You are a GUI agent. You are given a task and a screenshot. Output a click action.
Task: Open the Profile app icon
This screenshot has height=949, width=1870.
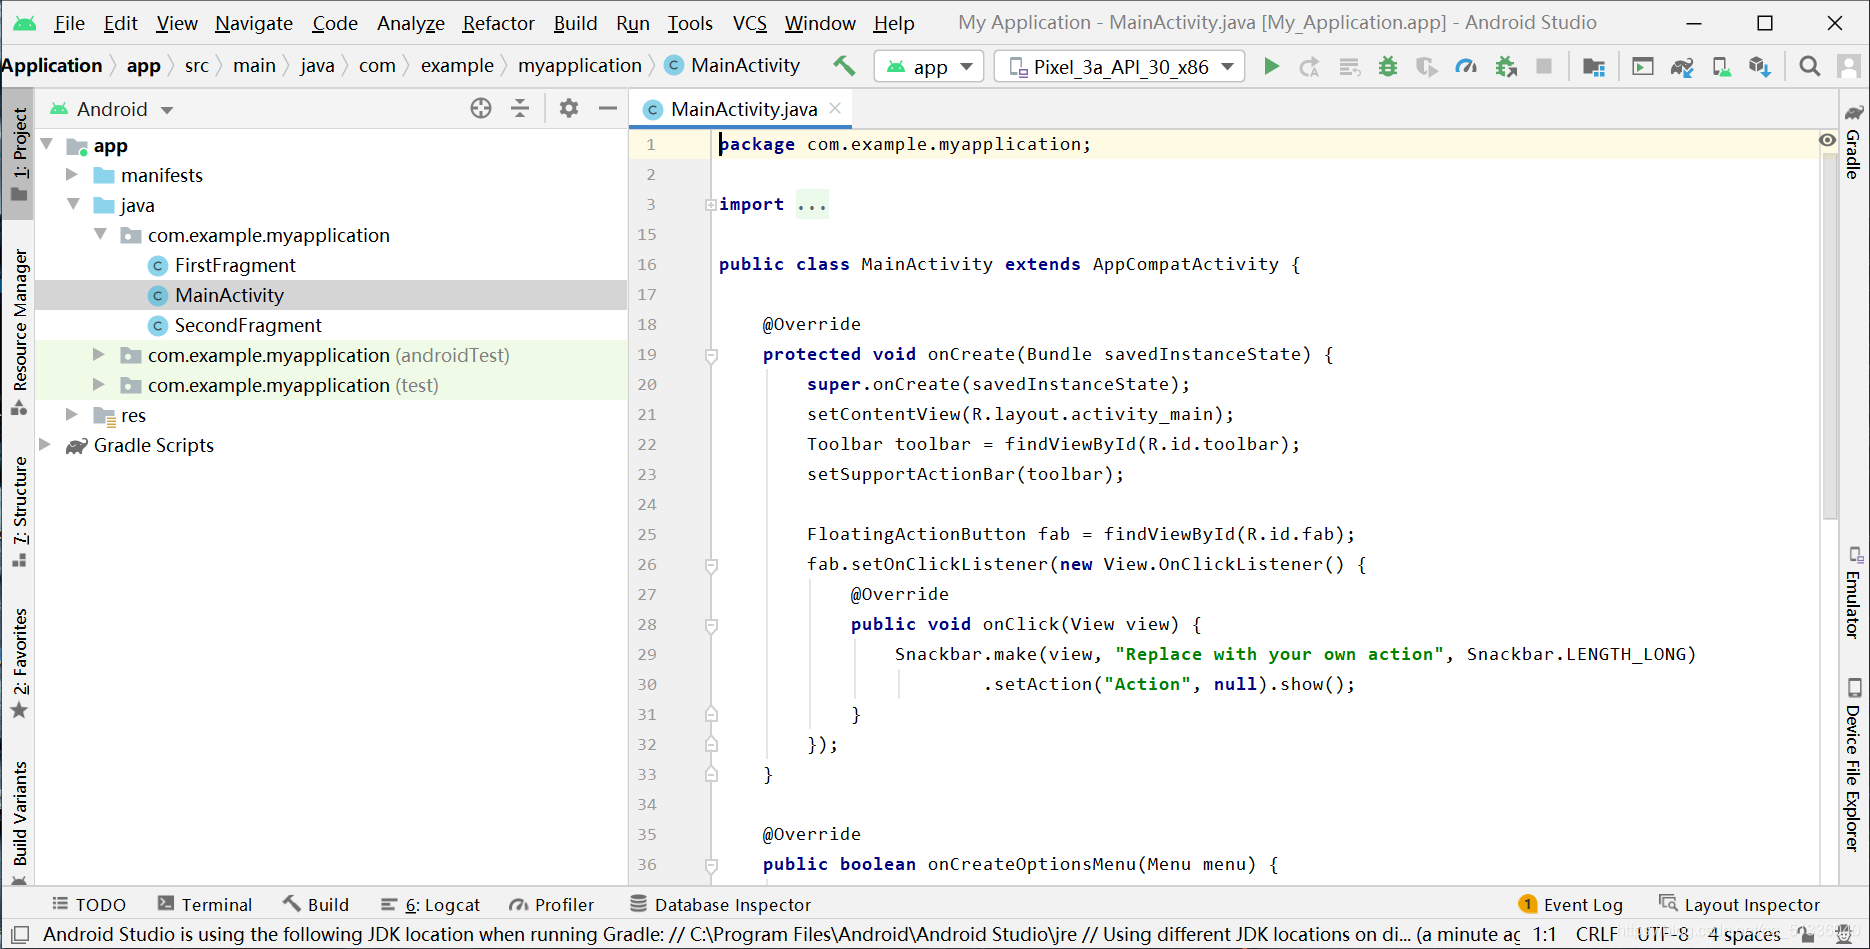click(1466, 66)
